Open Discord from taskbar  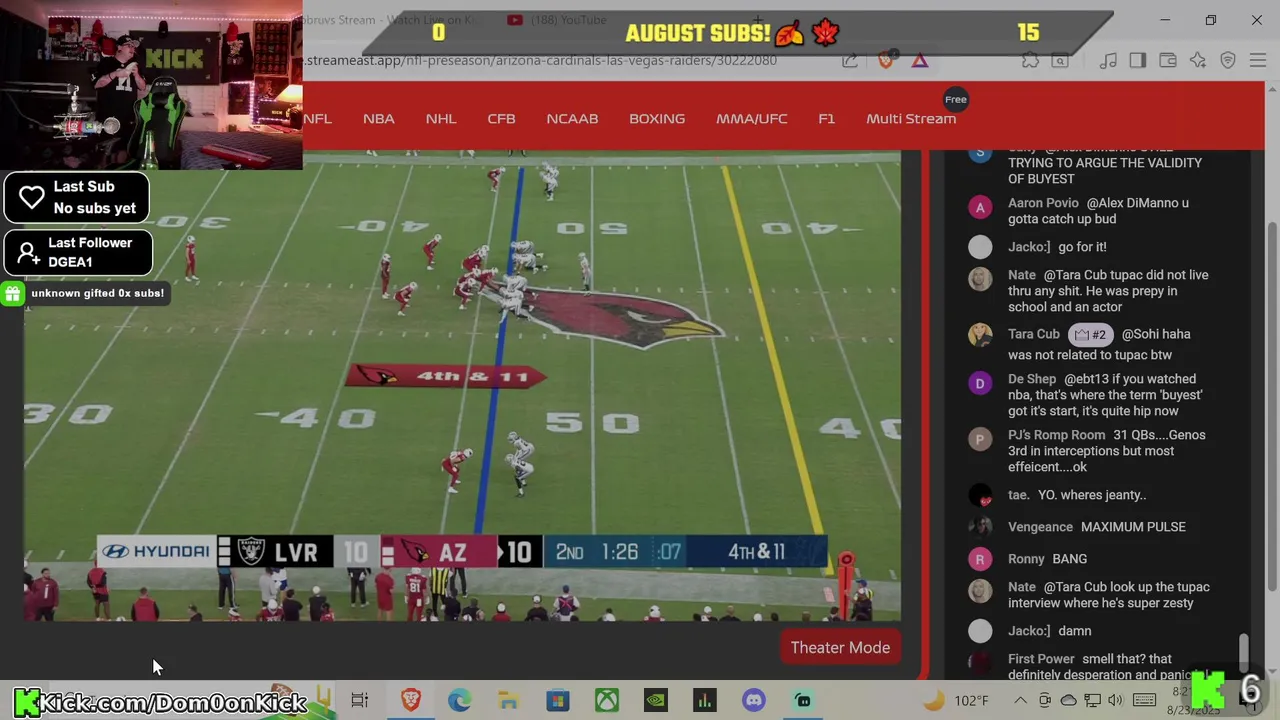coord(753,700)
